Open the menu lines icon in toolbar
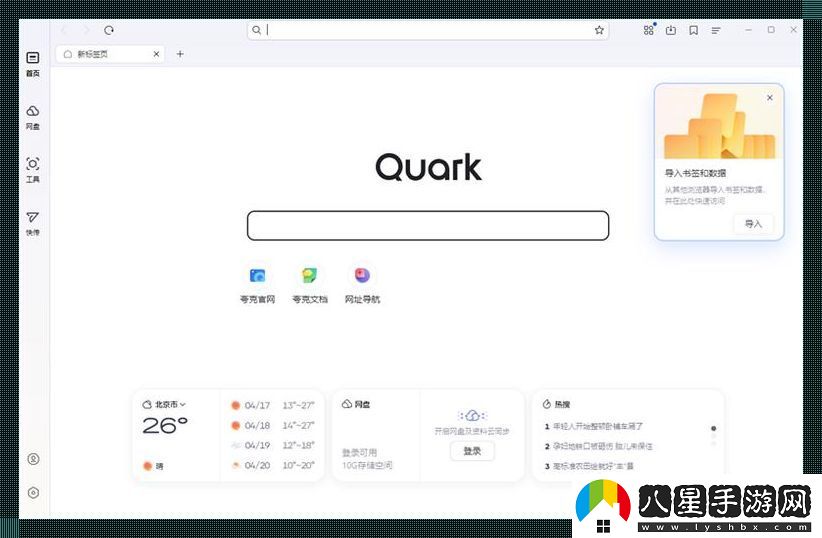 pos(716,30)
